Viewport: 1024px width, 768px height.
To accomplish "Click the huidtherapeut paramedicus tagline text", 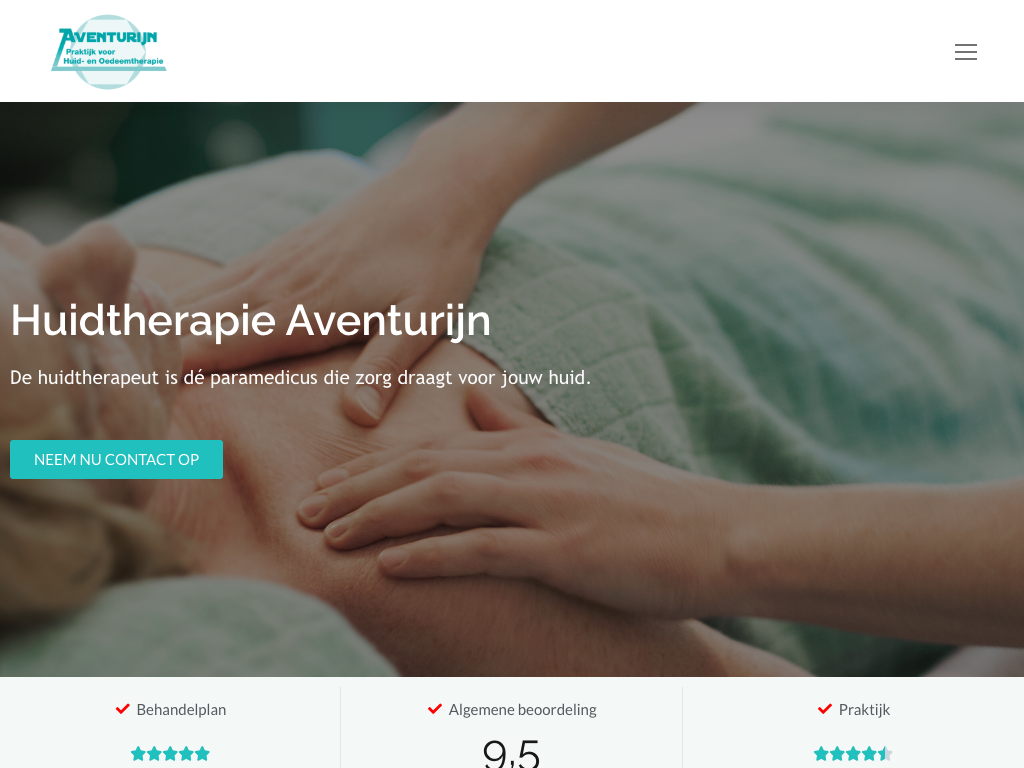I will point(300,377).
